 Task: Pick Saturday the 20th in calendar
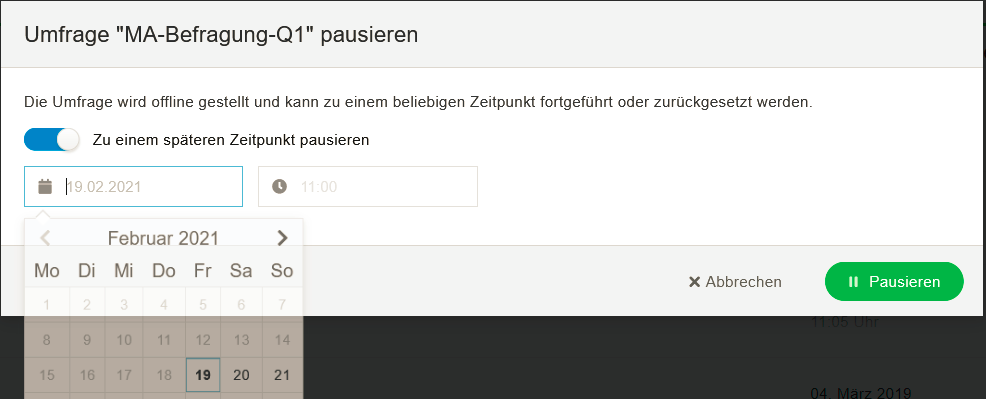click(x=241, y=375)
